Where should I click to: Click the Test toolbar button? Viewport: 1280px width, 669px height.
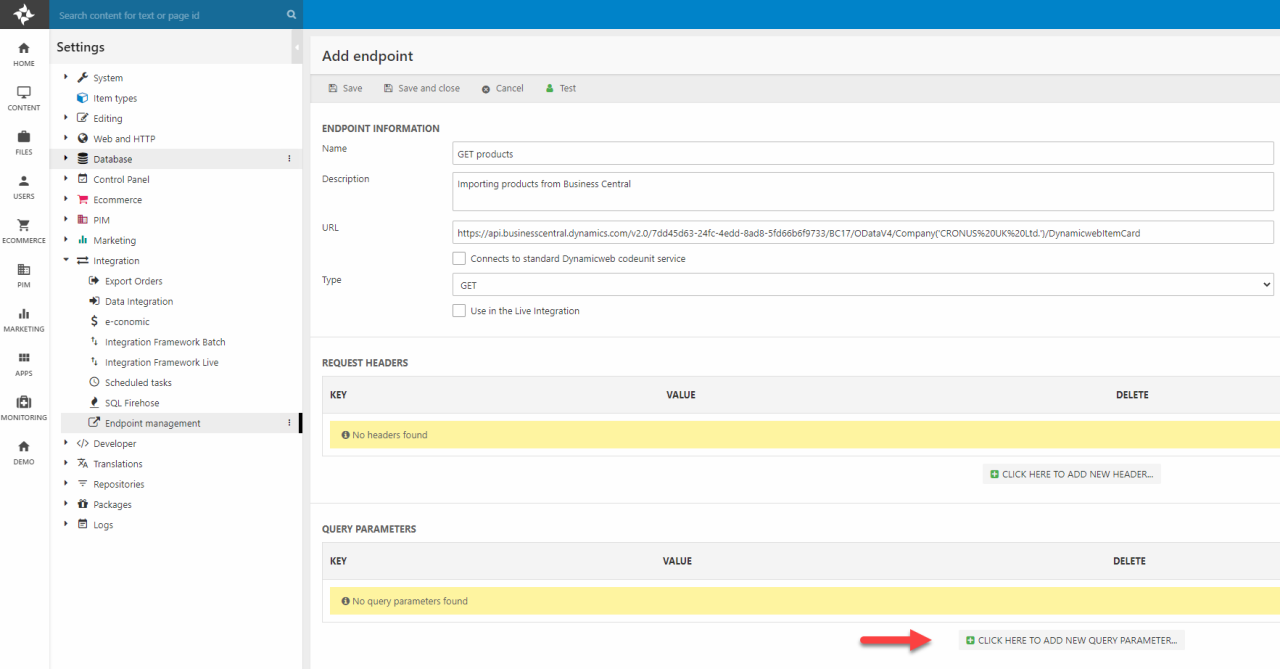click(x=561, y=88)
